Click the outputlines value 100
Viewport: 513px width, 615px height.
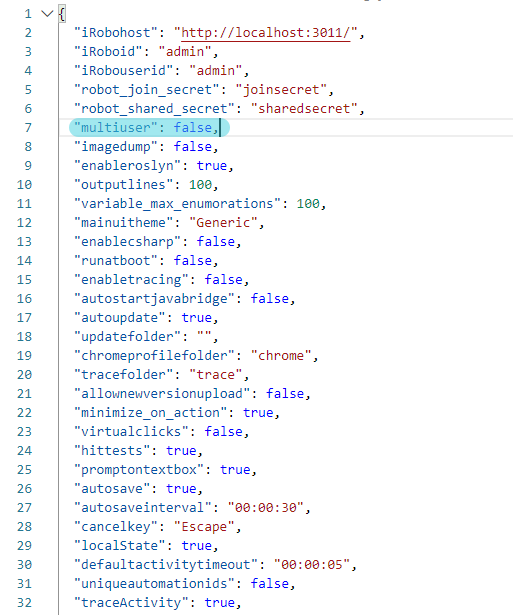click(x=200, y=185)
